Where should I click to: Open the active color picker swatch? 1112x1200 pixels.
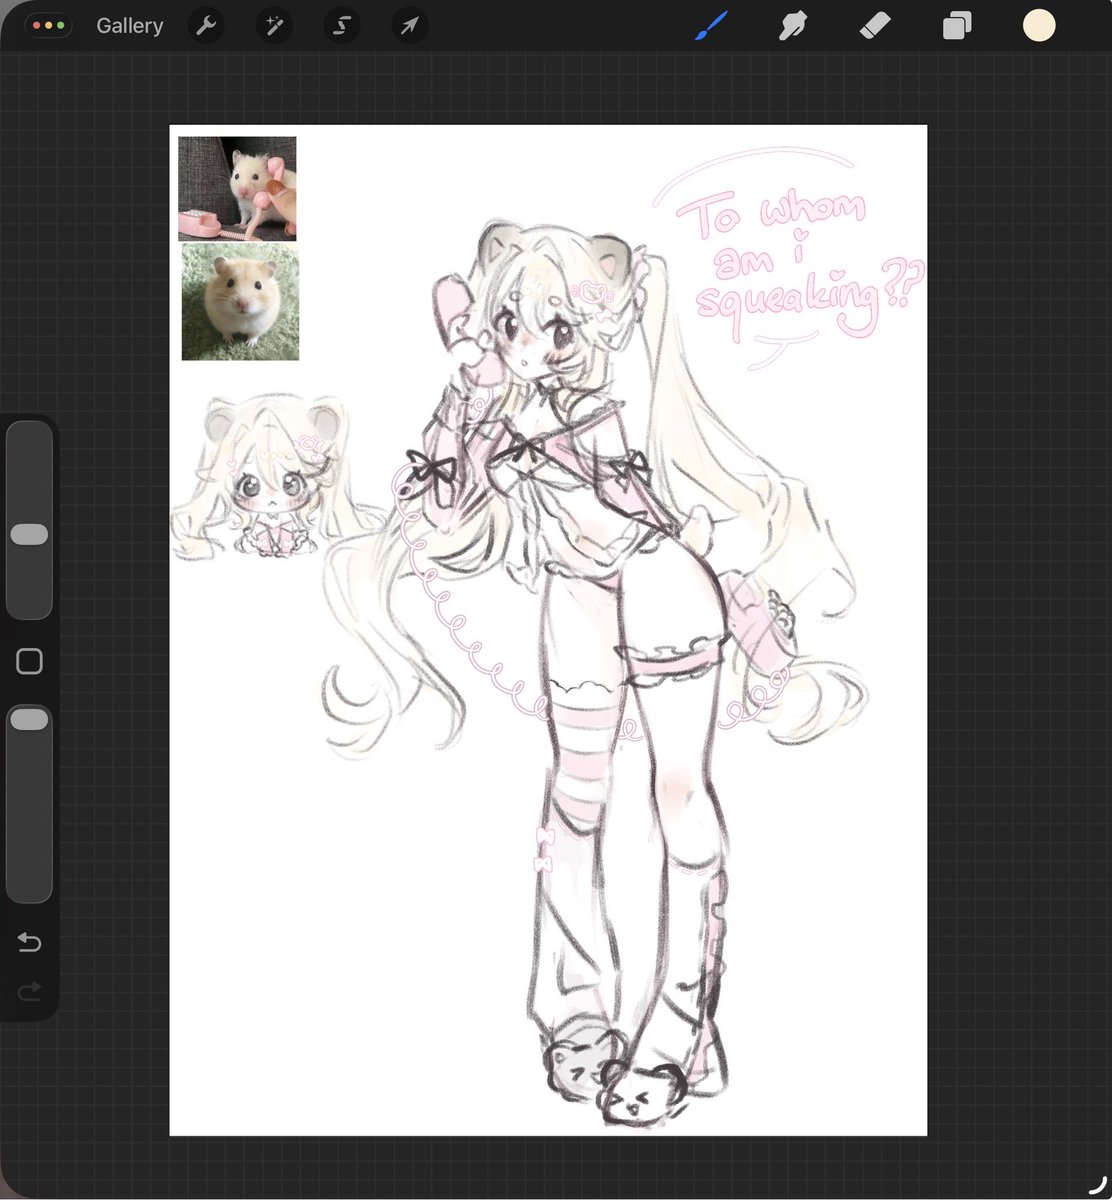tap(1039, 25)
